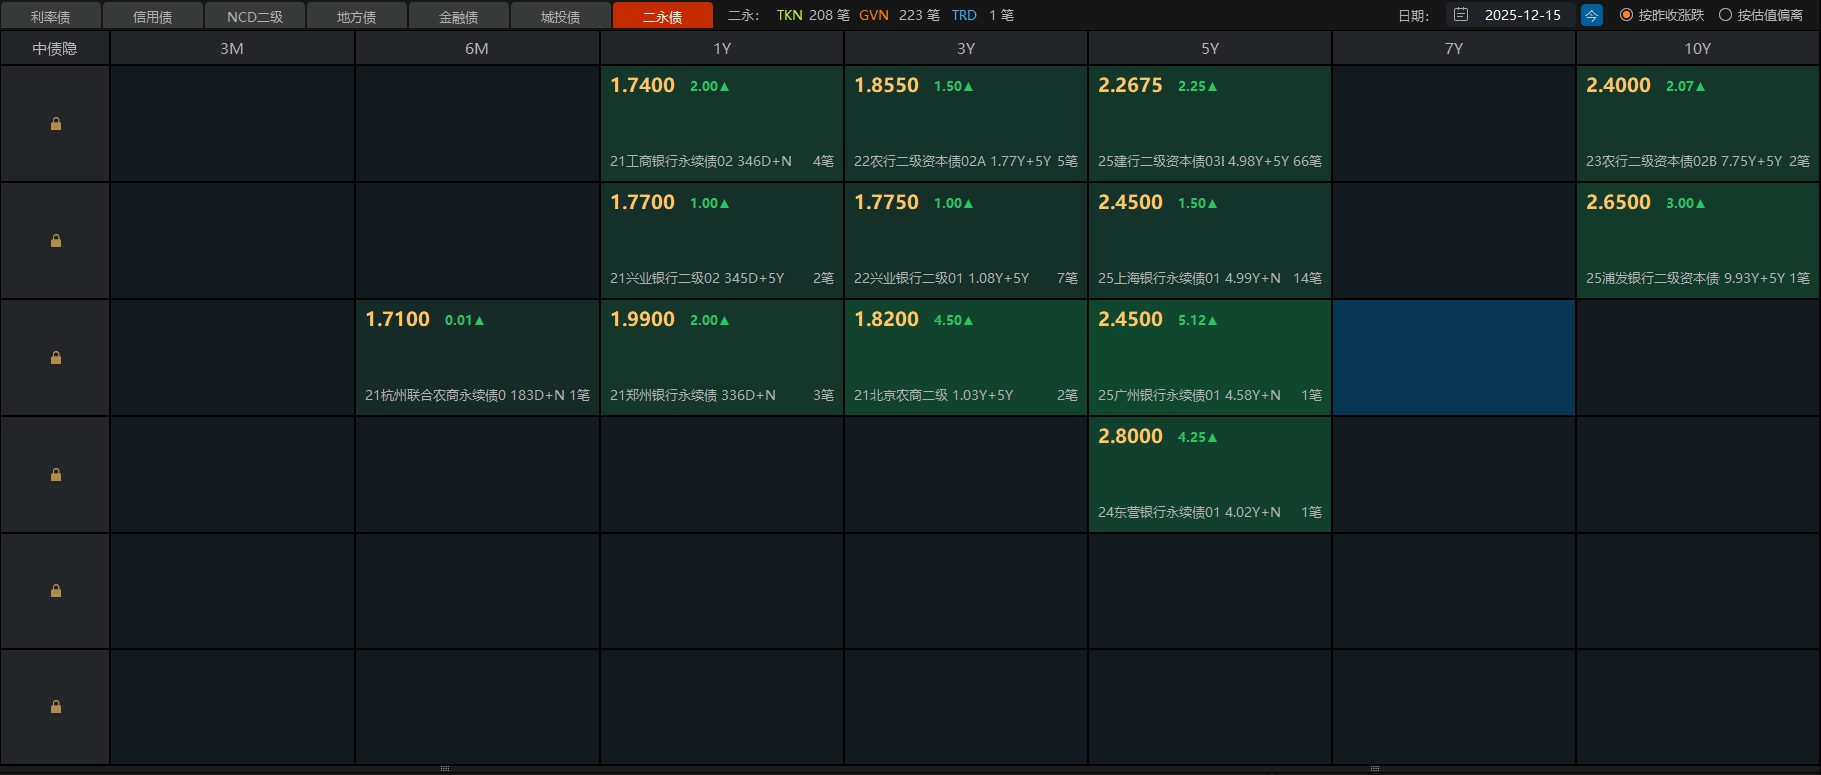This screenshot has width=1821, height=775.
Task: Open the calendar date picker icon
Action: point(1461,15)
